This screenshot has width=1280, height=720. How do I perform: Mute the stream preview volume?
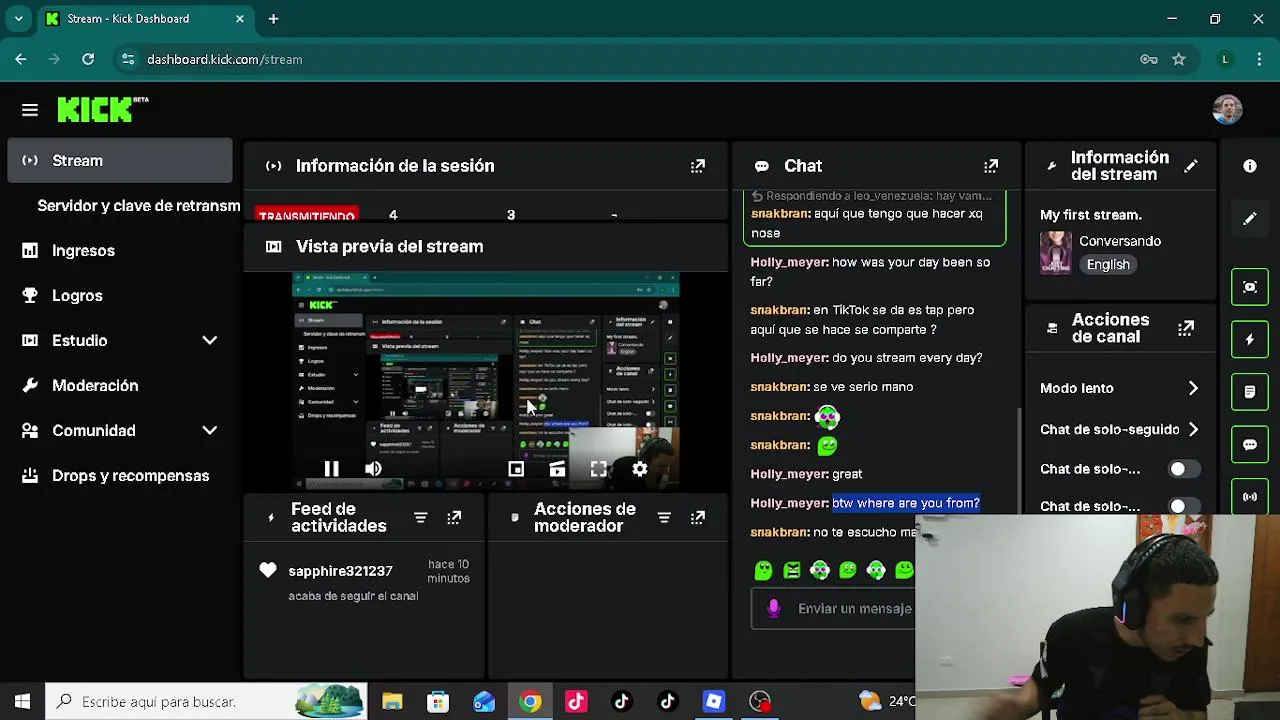pos(373,469)
